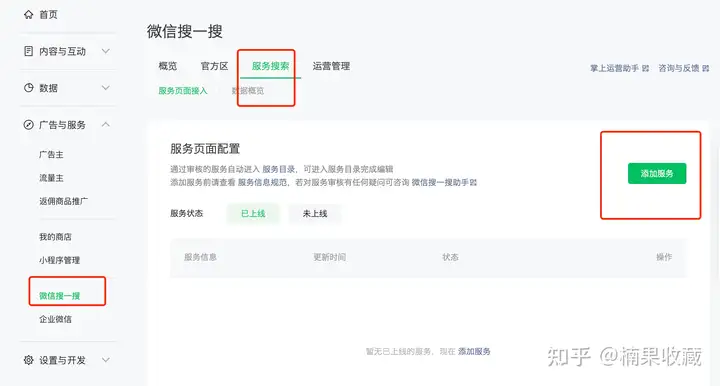
Task: Open 流量主 in the sidebar
Action: (x=51, y=178)
